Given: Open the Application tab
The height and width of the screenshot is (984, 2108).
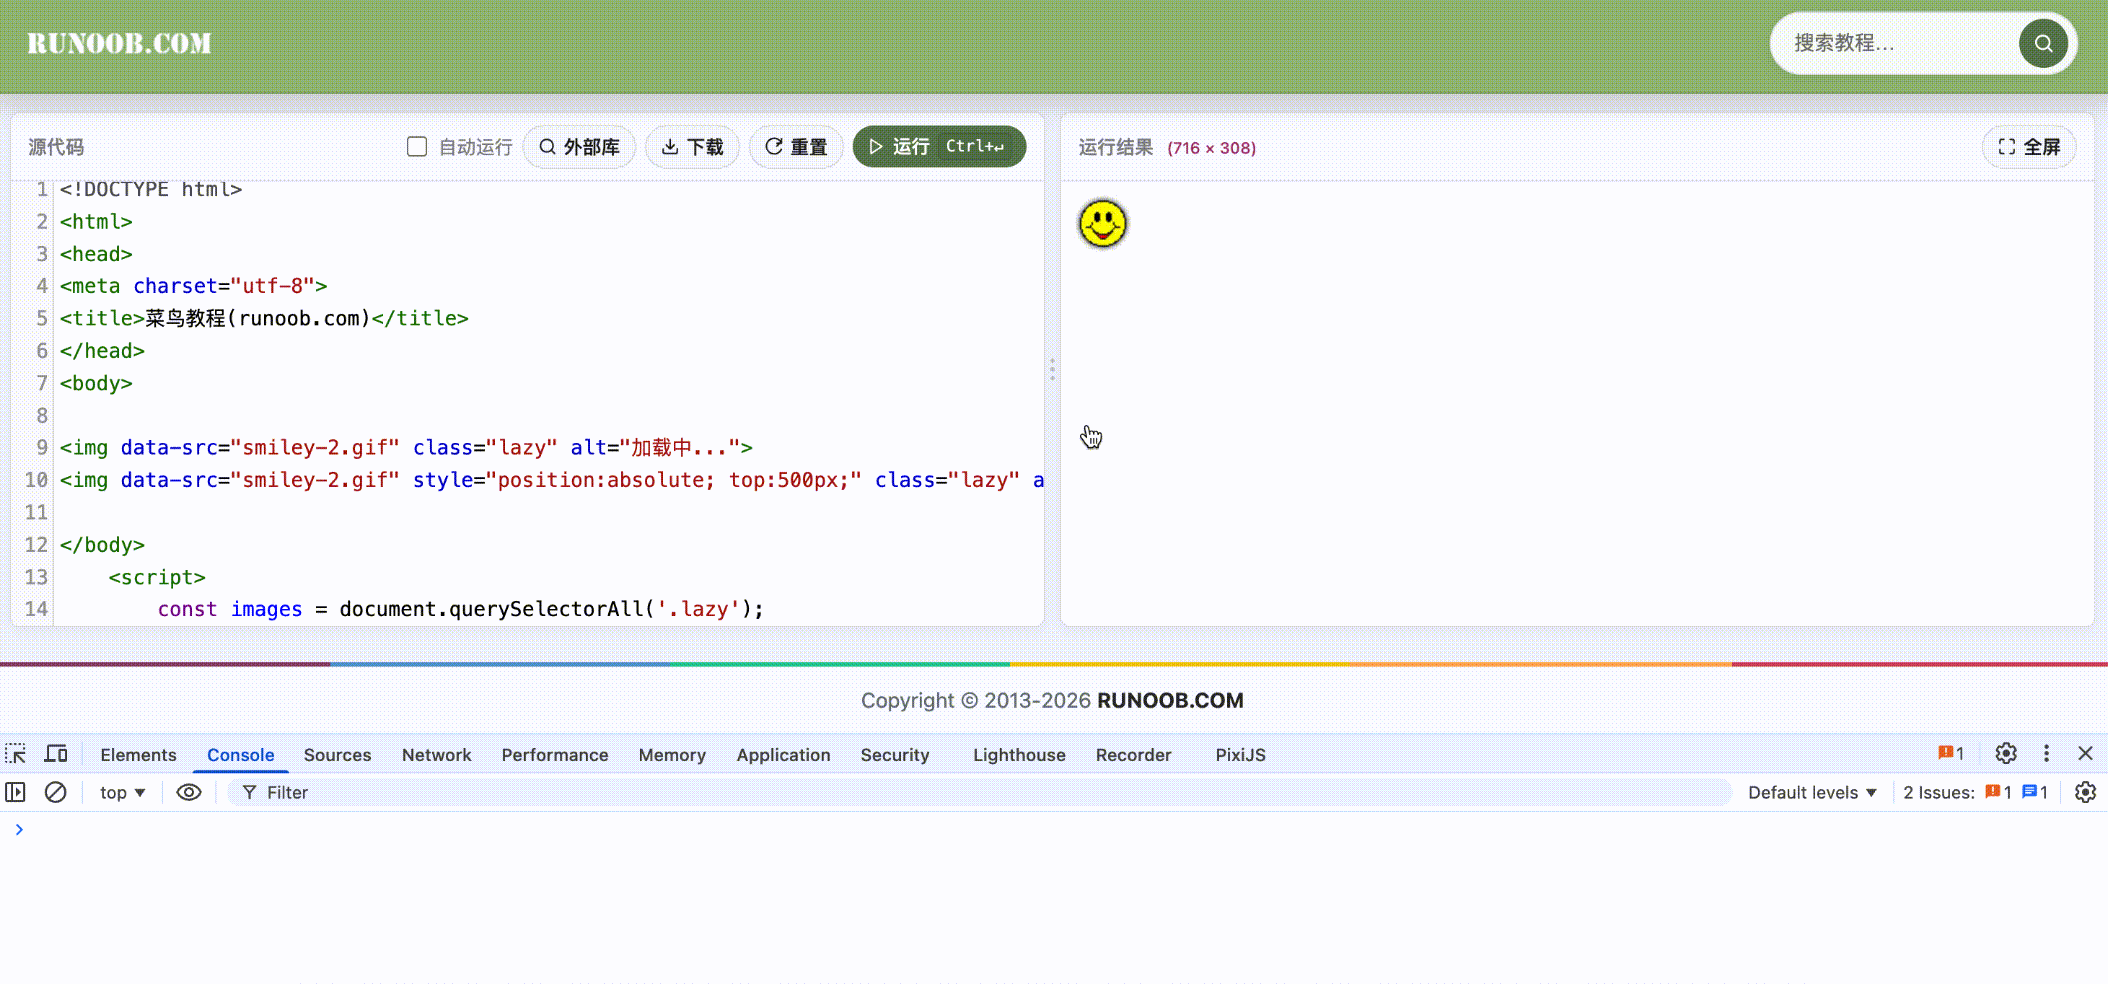Looking at the screenshot, I should [783, 755].
